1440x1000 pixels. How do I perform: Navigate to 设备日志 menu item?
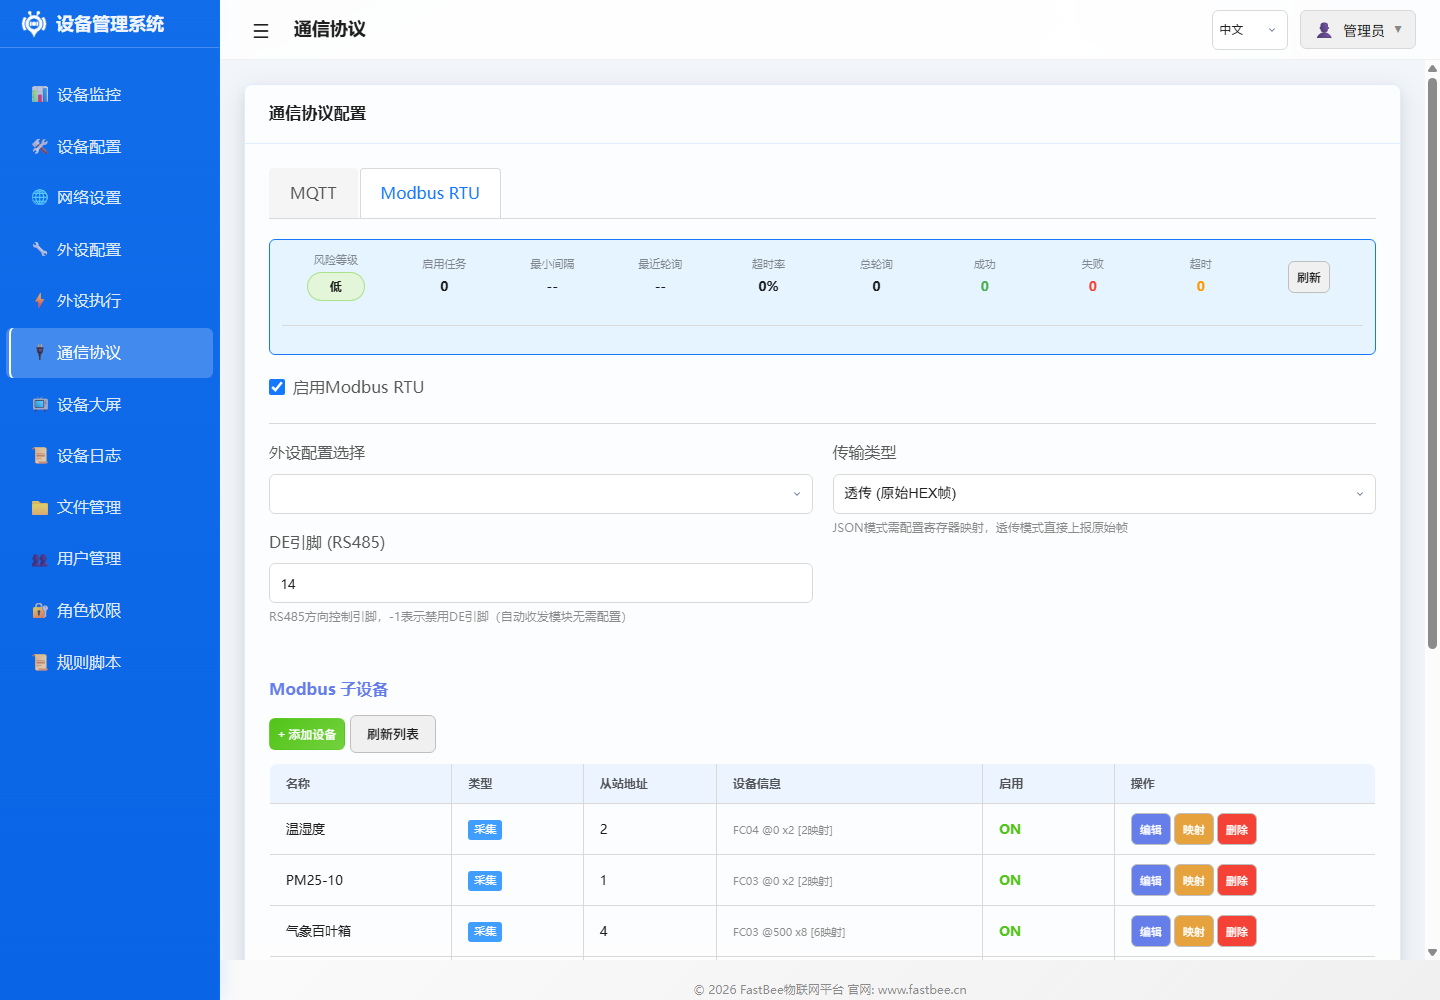[x=110, y=455]
